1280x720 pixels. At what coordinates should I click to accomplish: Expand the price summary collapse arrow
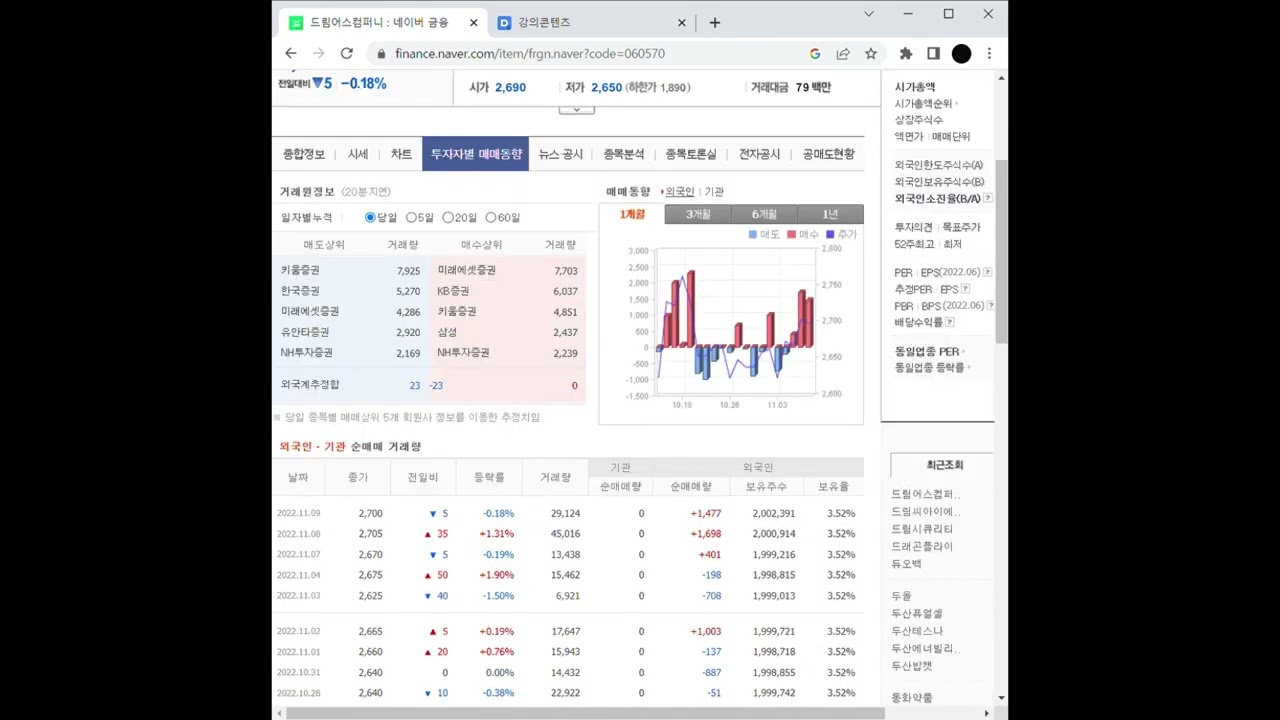pos(576,109)
